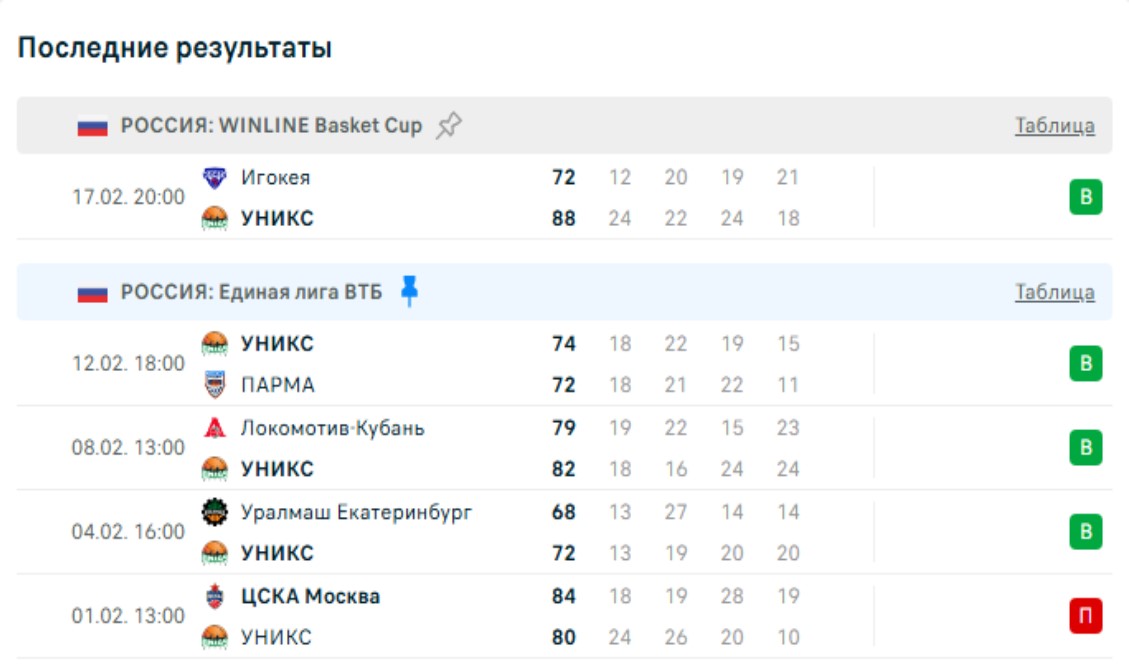Select the Игокея team name
Screen dimensions: 1129x666
coord(275,178)
